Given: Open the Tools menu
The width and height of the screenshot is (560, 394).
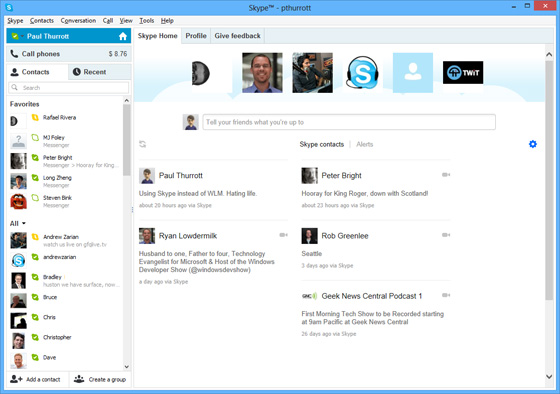Looking at the screenshot, I should (146, 21).
